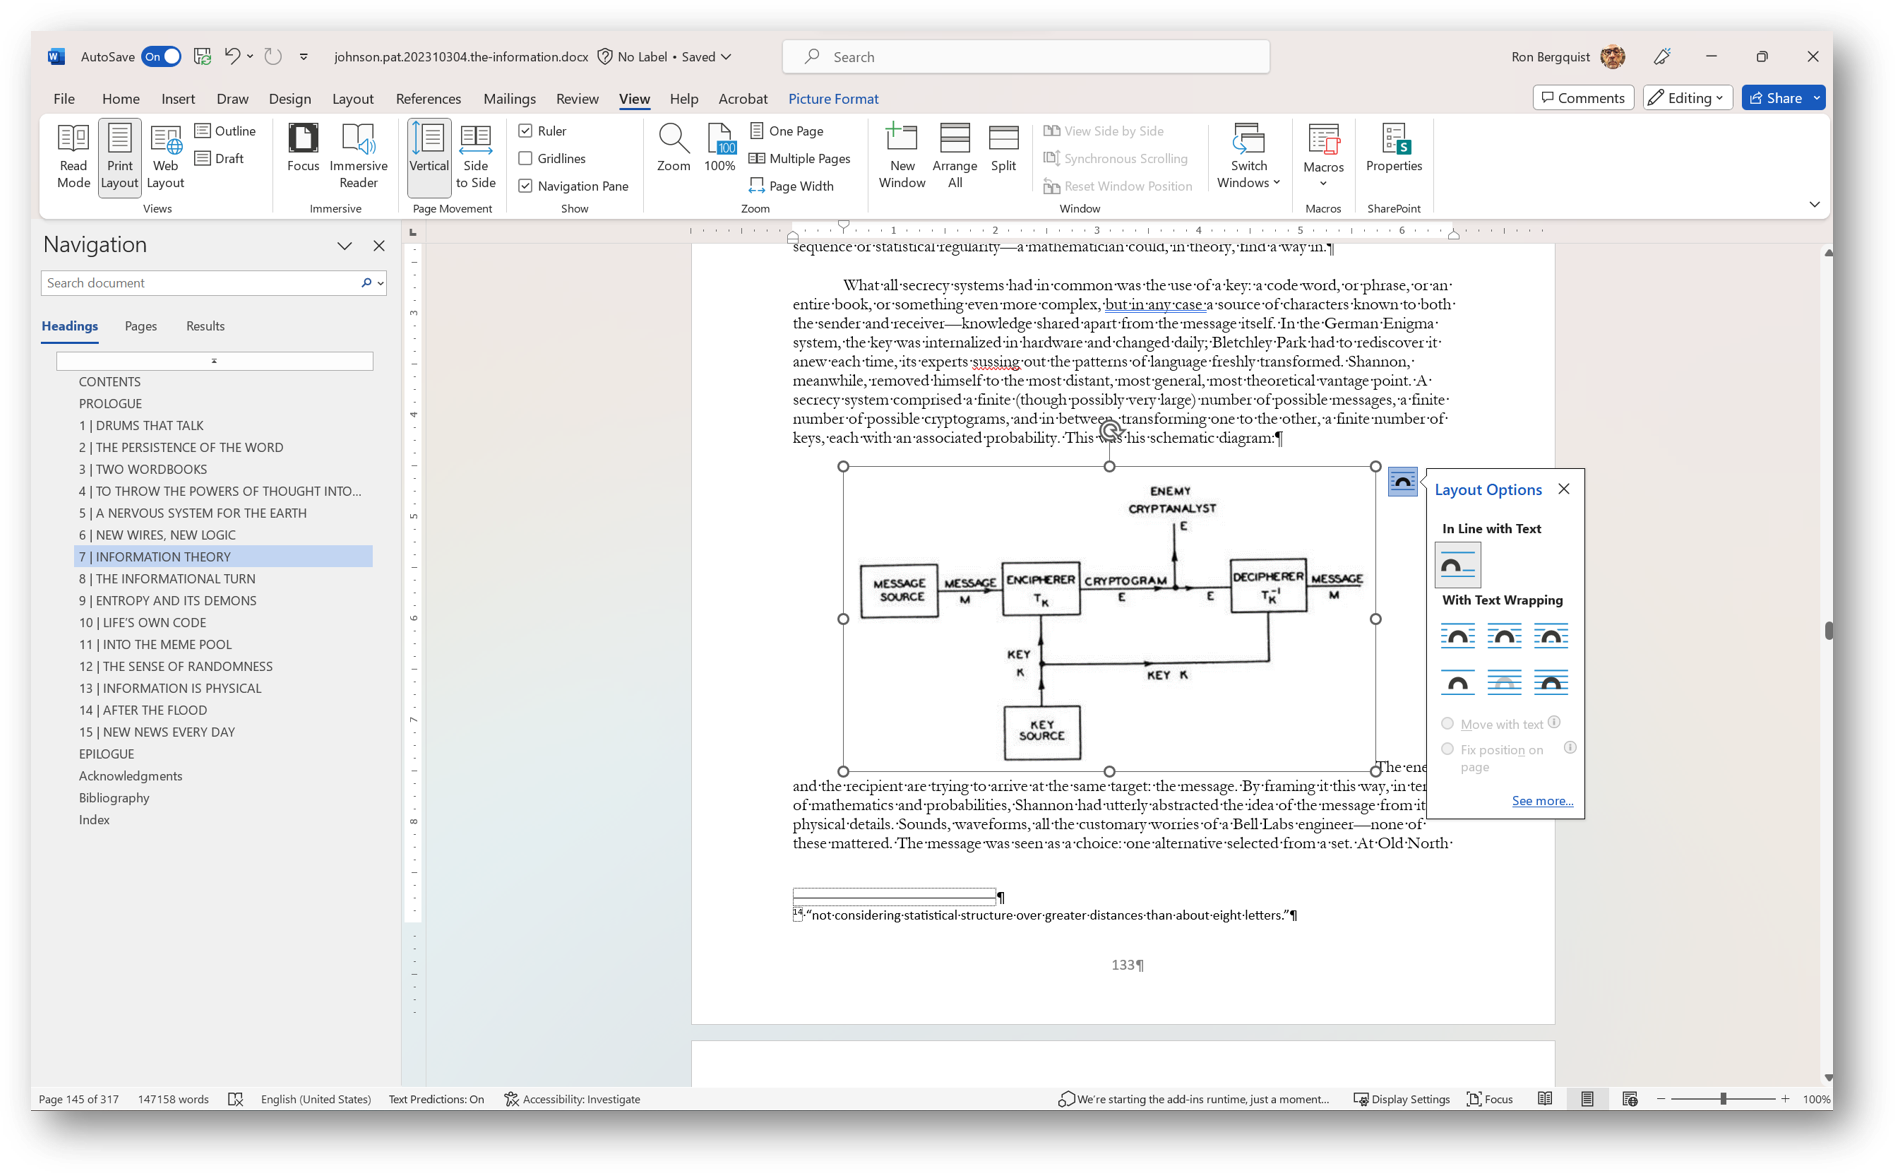Image resolution: width=1895 pixels, height=1173 pixels.
Task: Switch to Read Mode view
Action: coord(72,155)
